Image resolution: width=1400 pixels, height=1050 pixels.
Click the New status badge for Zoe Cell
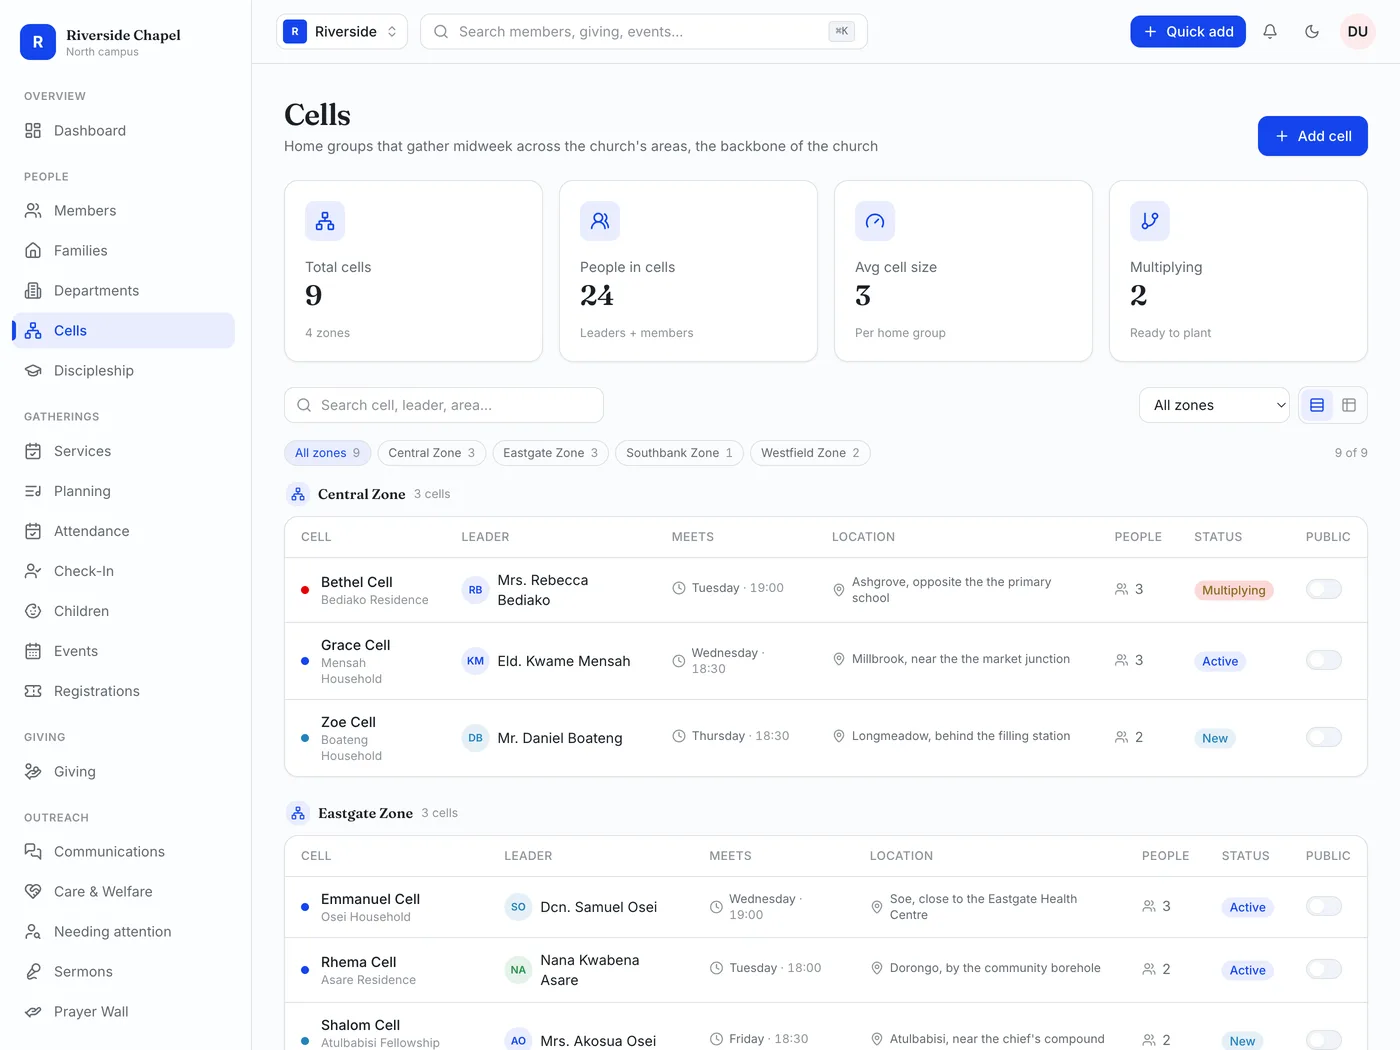(1215, 738)
